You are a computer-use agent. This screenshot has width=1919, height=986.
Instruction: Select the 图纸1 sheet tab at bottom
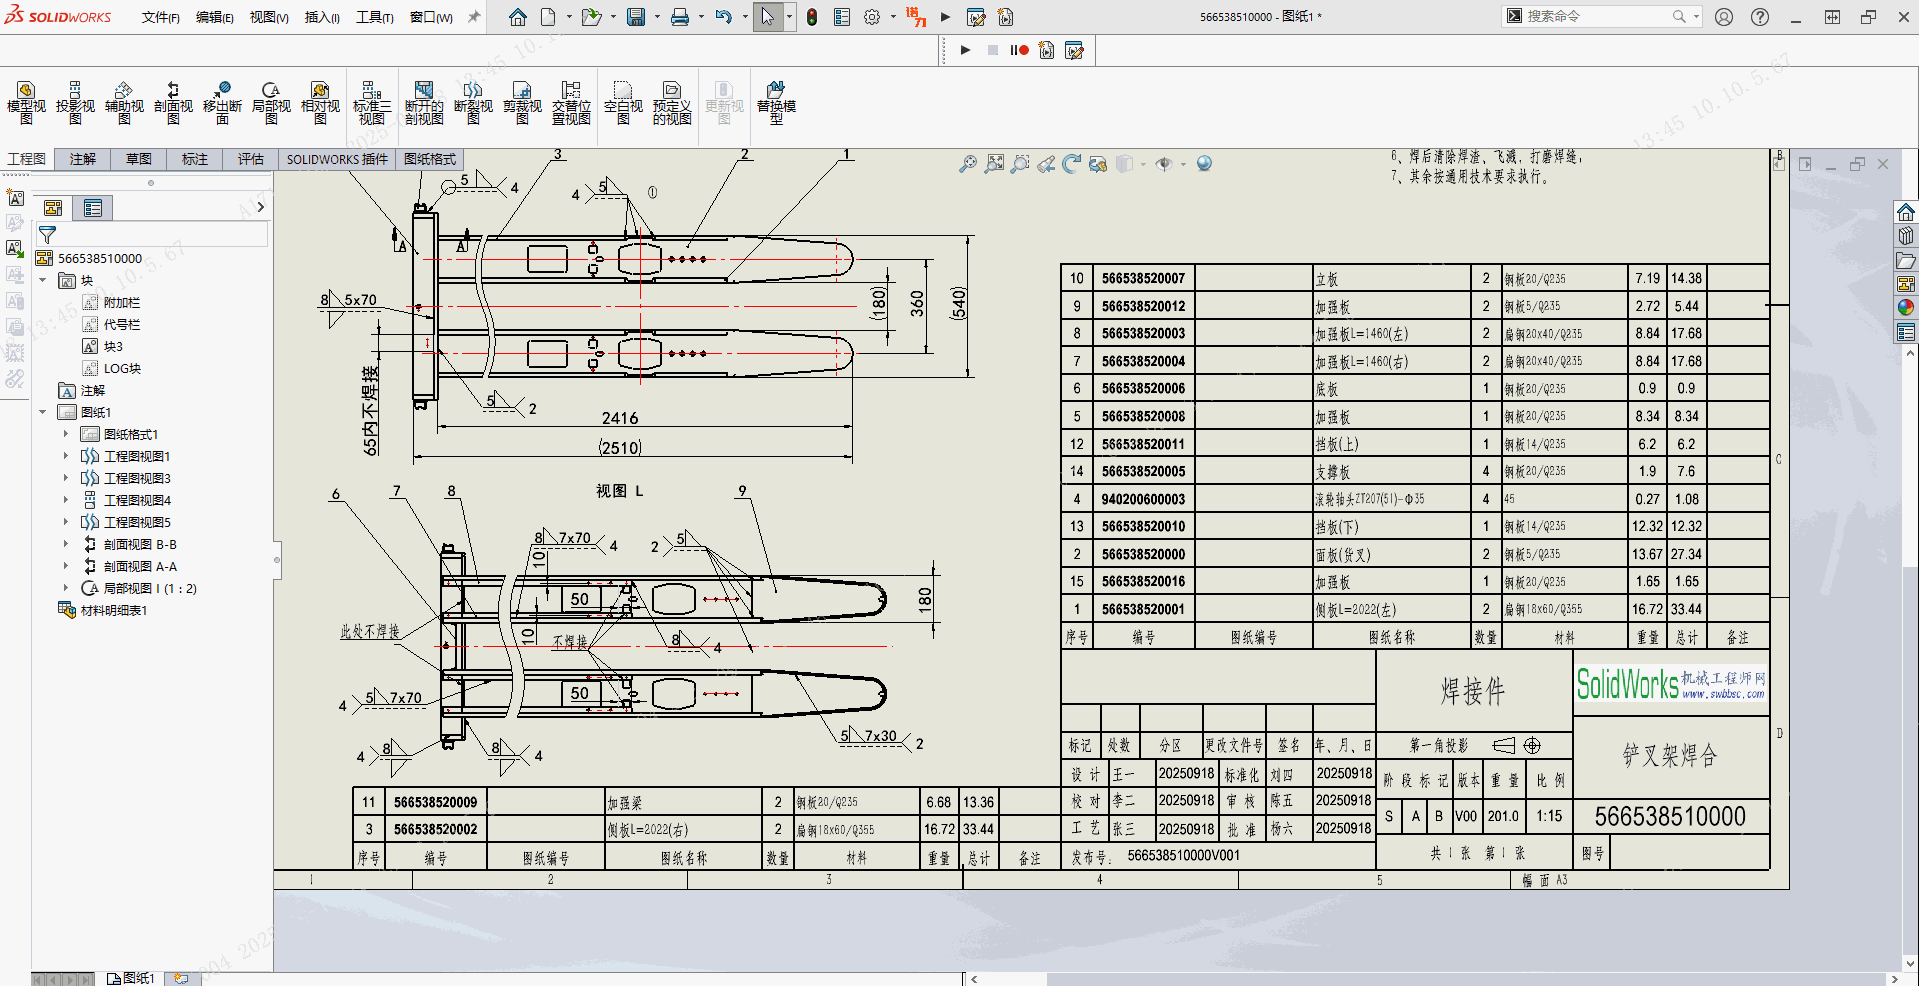tap(131, 978)
